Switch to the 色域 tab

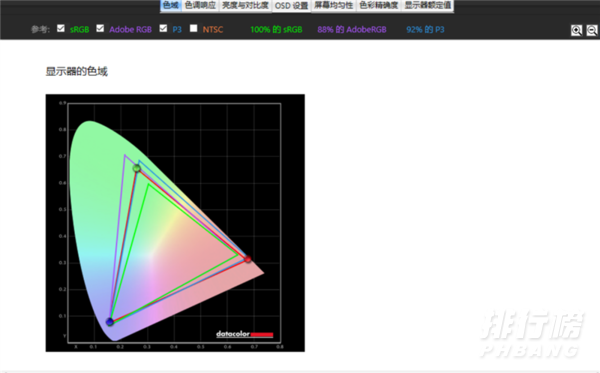click(171, 5)
